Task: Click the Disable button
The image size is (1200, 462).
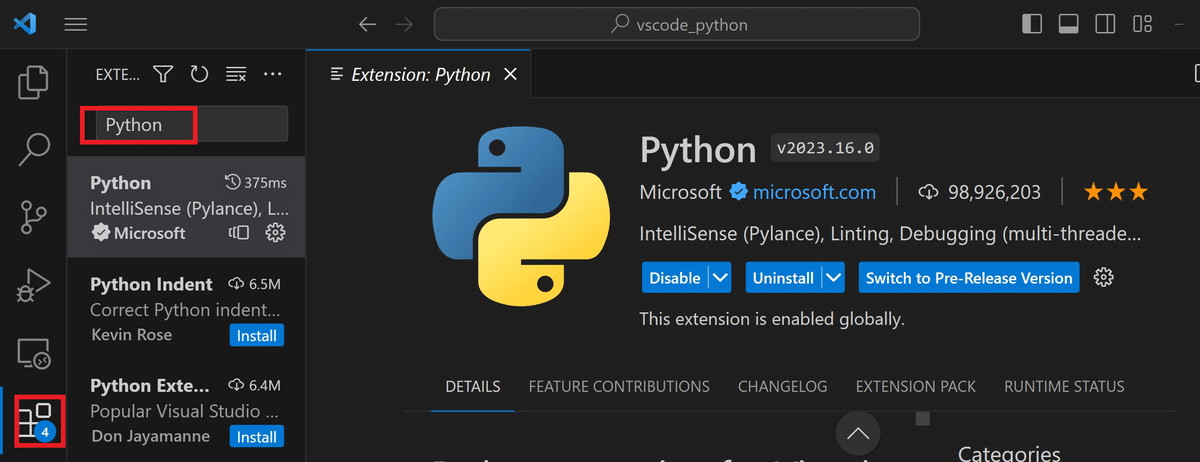Action: coord(675,278)
